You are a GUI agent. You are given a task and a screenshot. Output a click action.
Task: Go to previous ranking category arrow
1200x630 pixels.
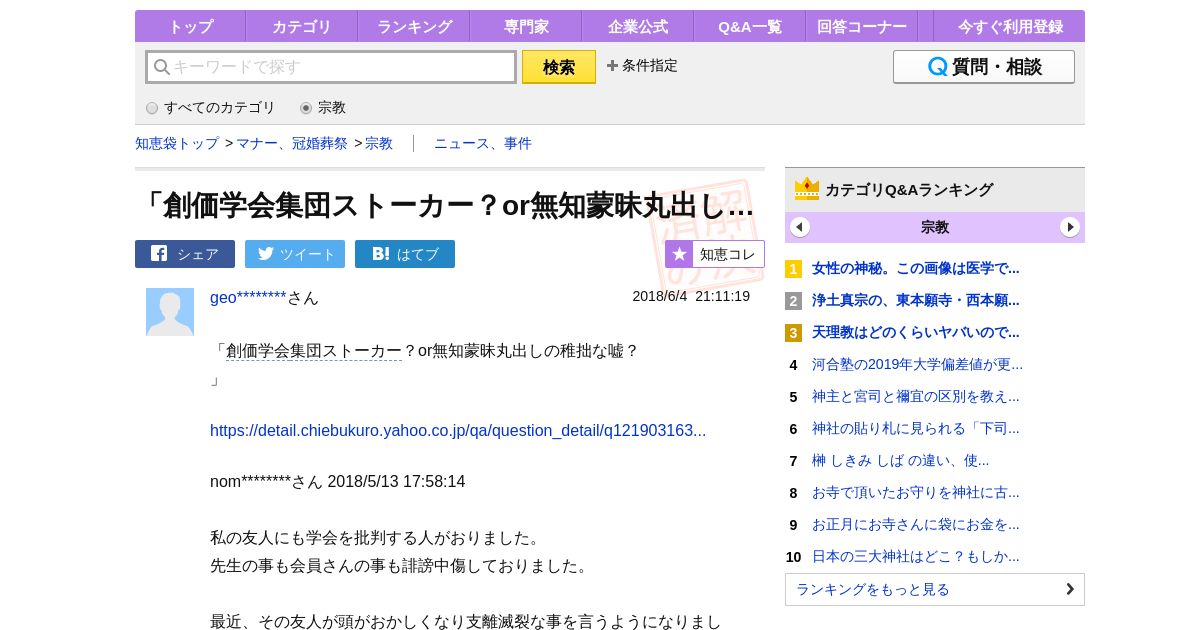click(x=800, y=227)
